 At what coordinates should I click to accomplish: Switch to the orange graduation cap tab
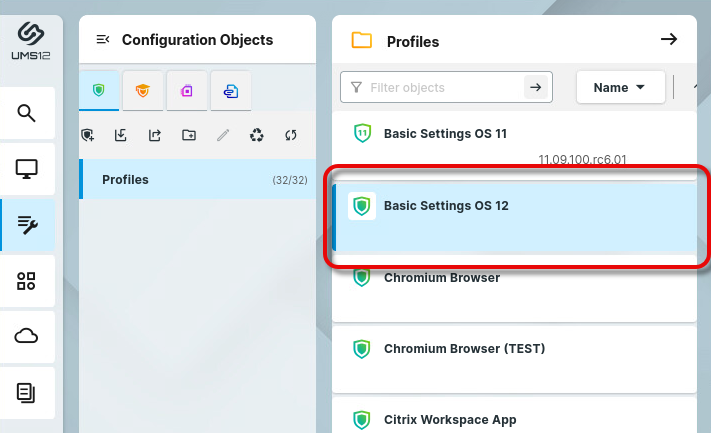(x=142, y=91)
